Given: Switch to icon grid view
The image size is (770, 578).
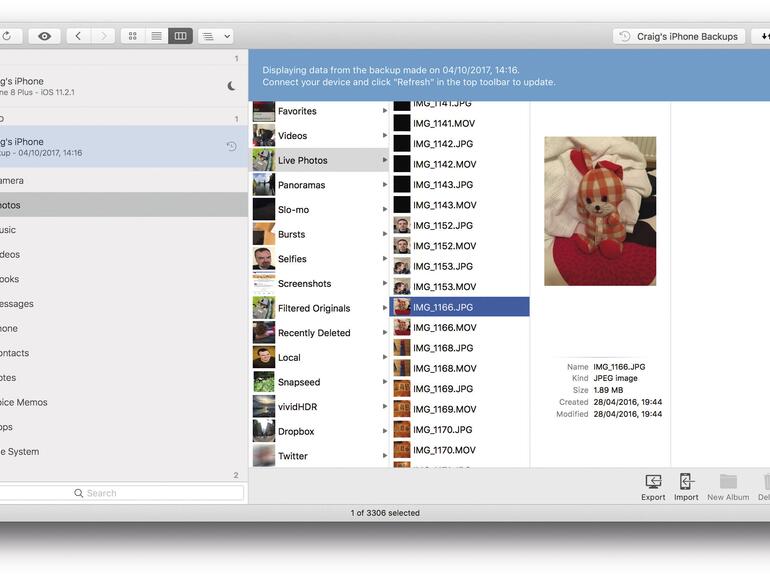Looking at the screenshot, I should [x=133, y=36].
